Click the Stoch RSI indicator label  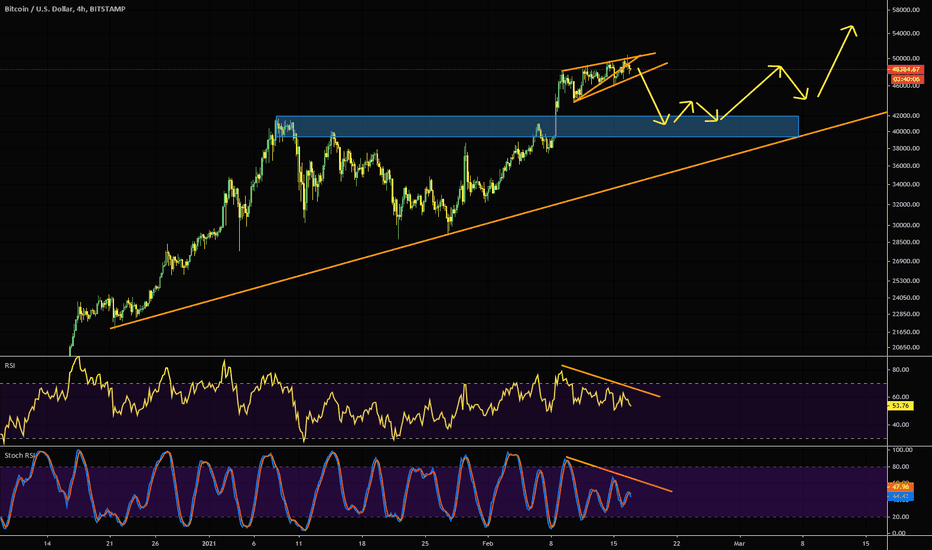pos(20,455)
